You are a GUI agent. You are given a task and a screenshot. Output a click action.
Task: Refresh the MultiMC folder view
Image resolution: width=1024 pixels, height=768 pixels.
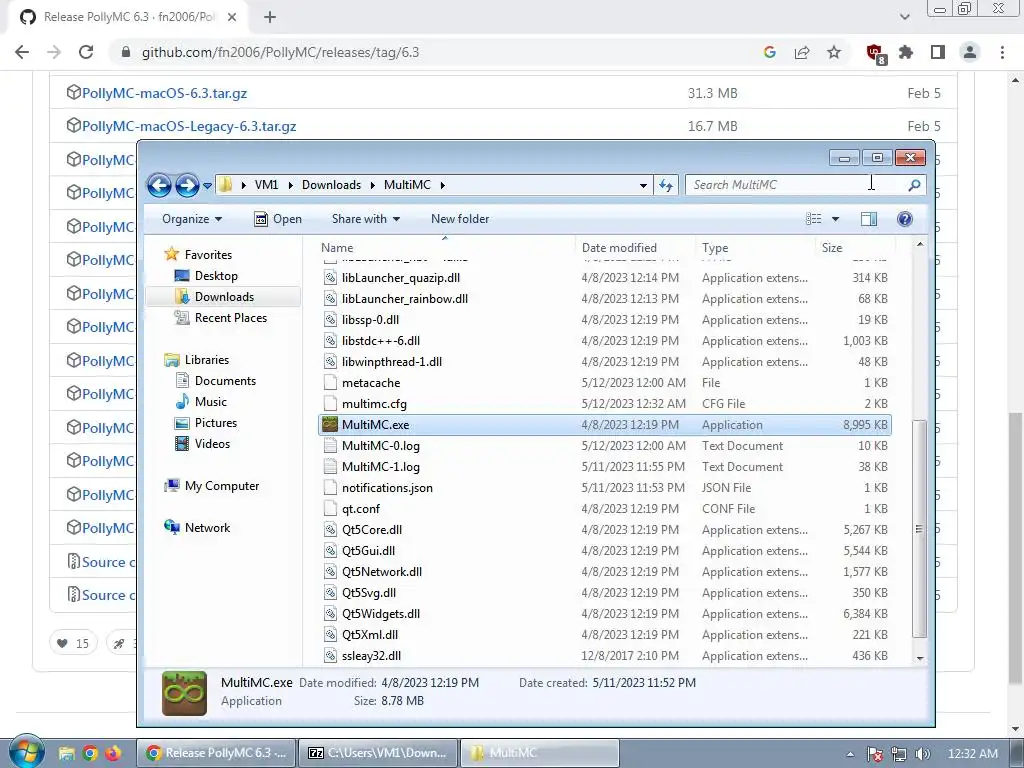pos(665,185)
